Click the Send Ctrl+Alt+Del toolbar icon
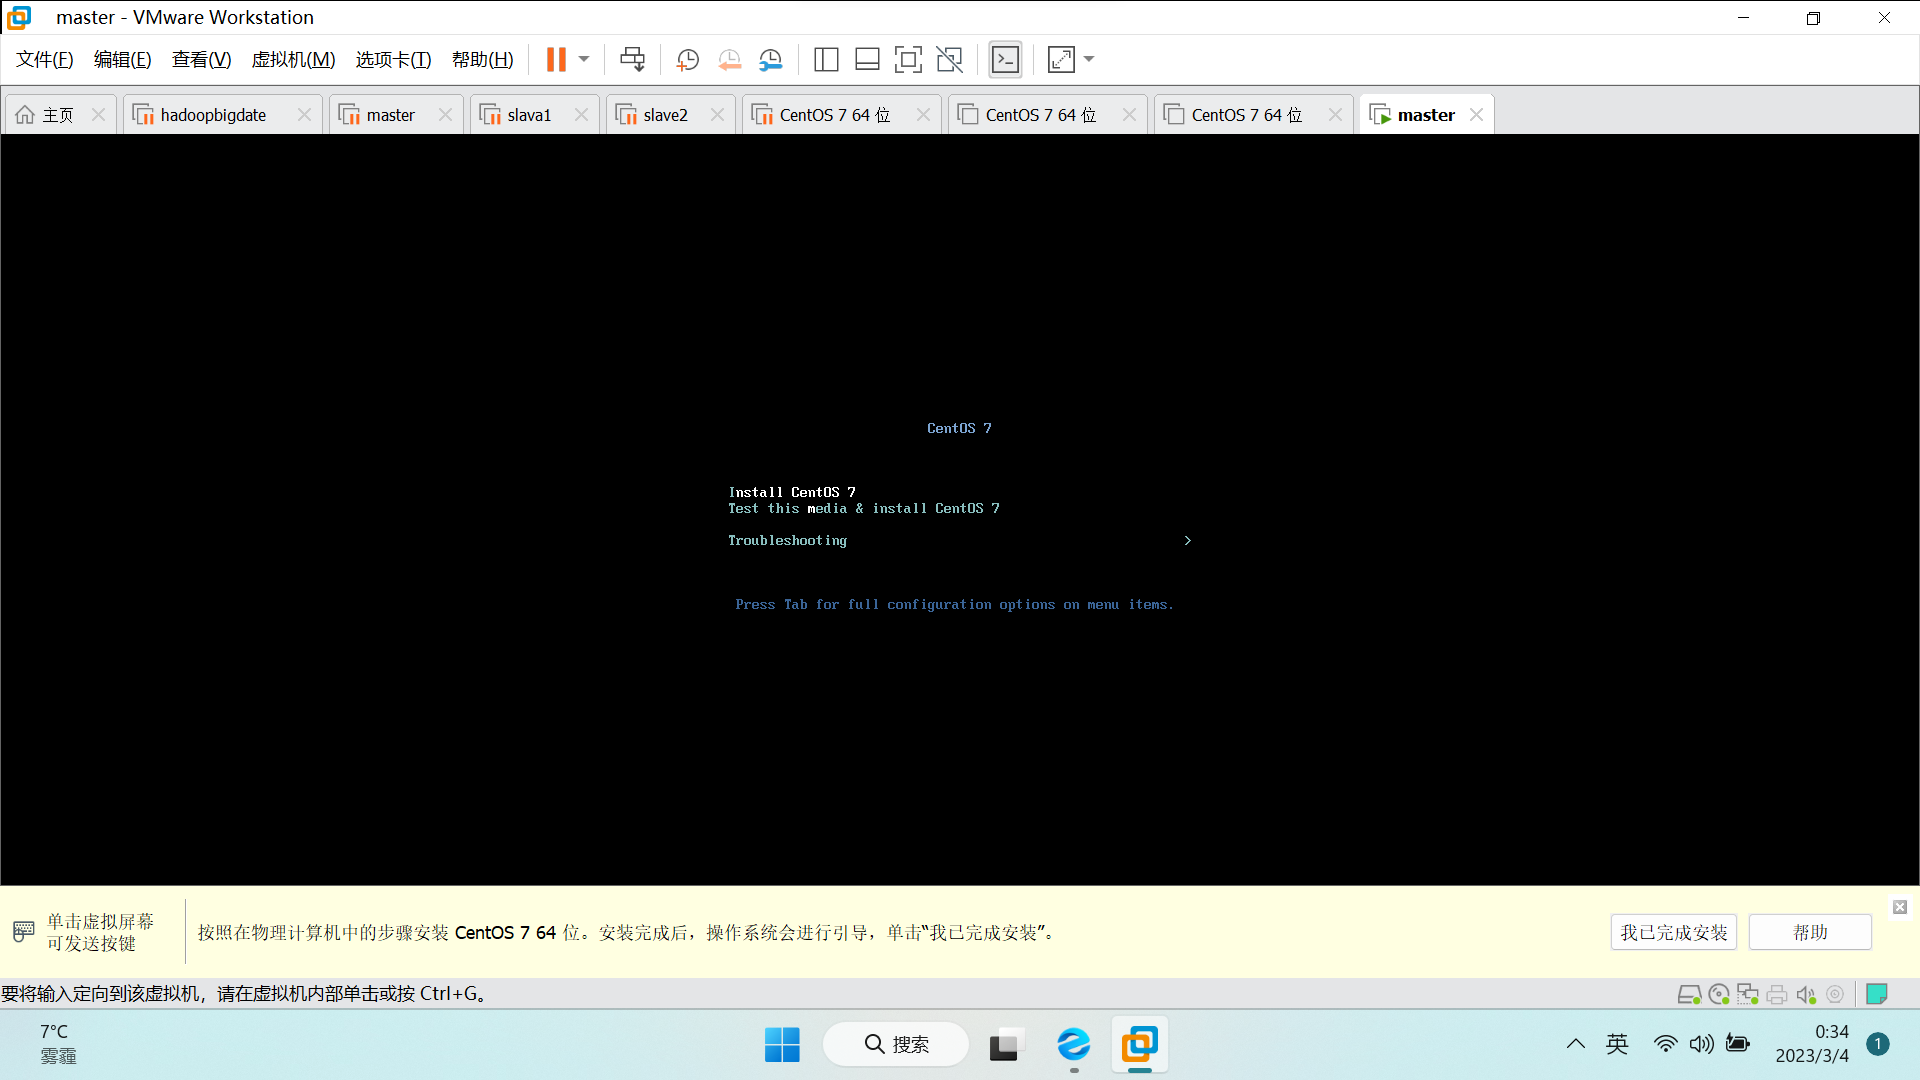 pos(632,60)
